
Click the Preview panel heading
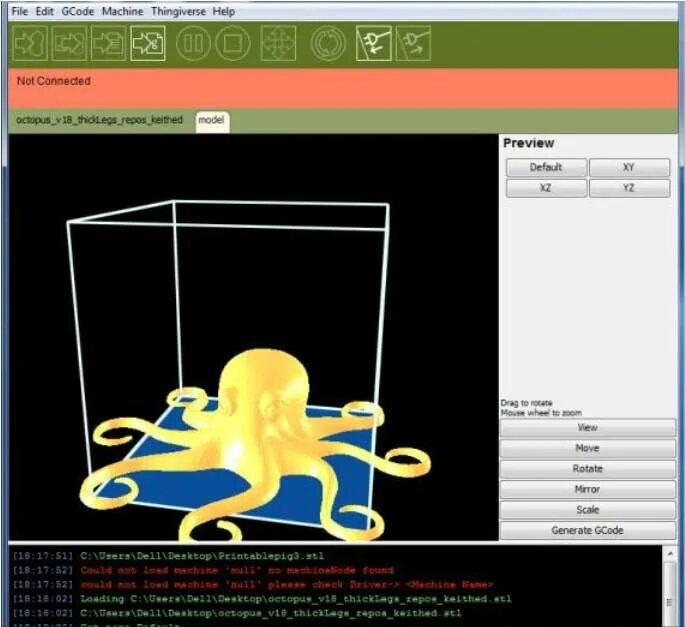[x=529, y=143]
